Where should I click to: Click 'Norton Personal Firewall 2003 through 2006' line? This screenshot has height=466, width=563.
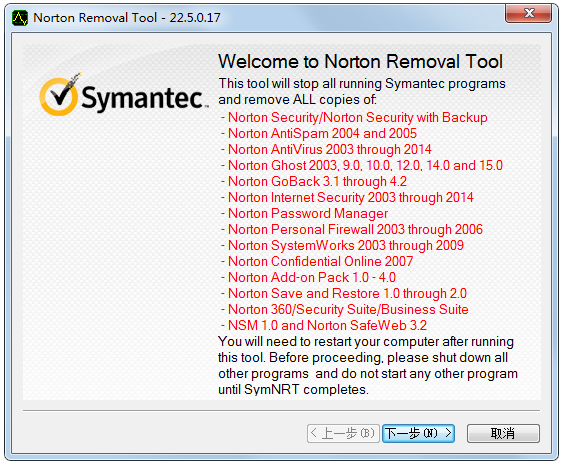352,229
